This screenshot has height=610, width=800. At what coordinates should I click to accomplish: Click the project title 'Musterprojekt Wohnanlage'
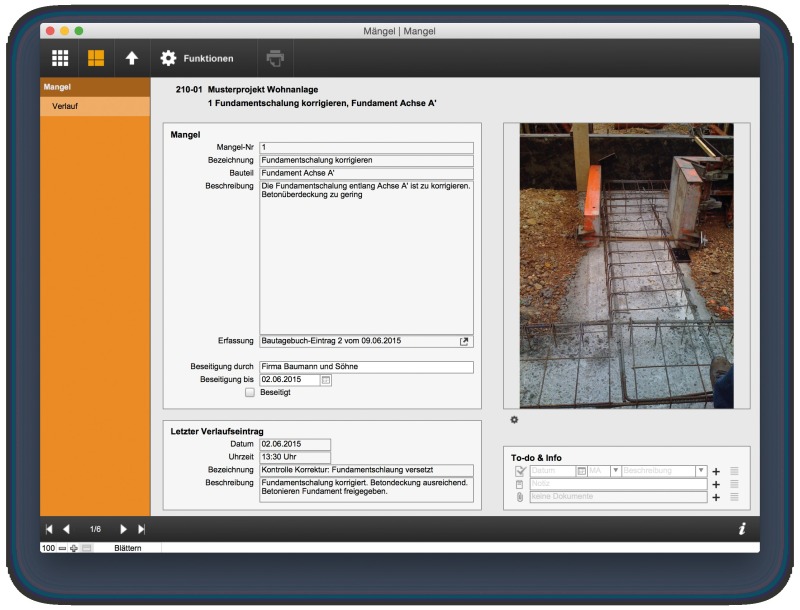coord(263,90)
